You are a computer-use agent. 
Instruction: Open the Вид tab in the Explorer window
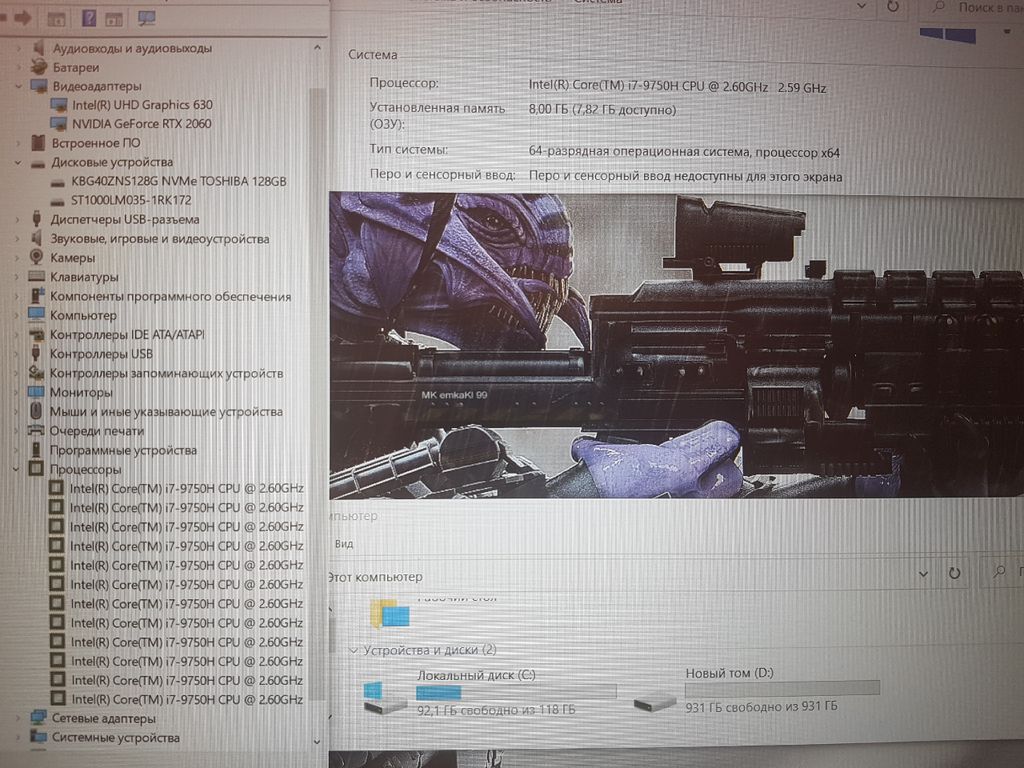coord(344,543)
